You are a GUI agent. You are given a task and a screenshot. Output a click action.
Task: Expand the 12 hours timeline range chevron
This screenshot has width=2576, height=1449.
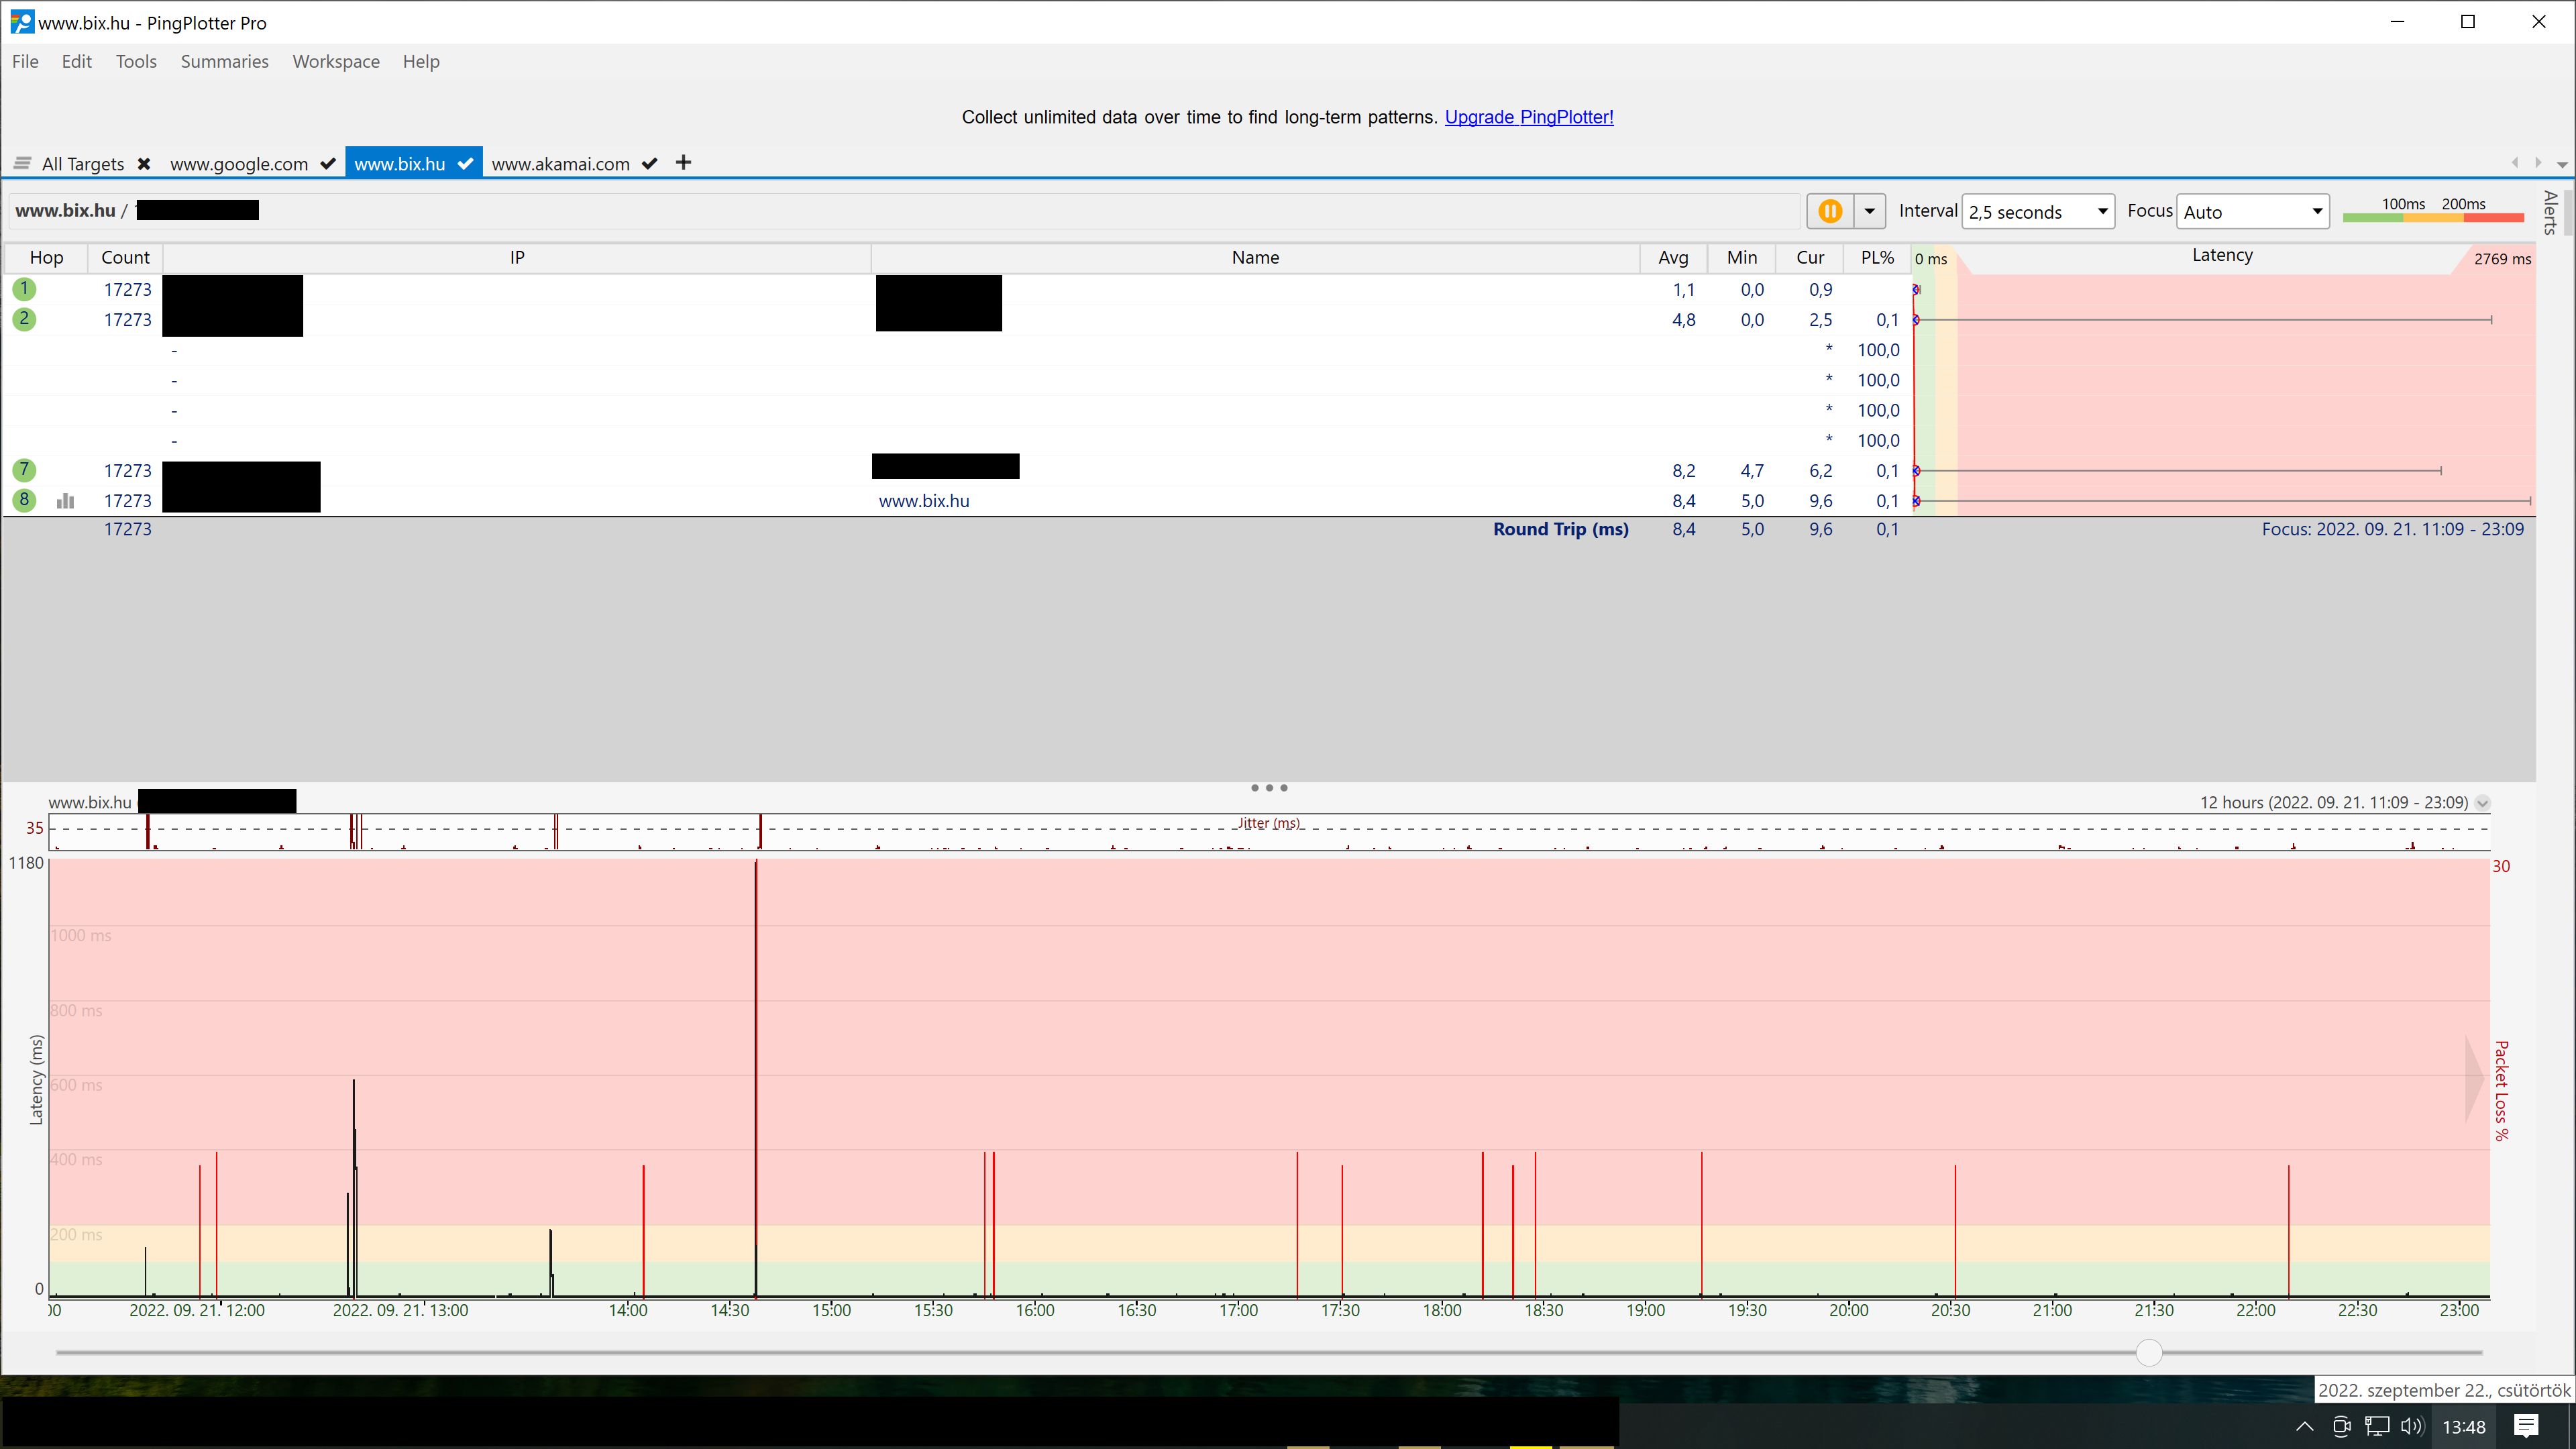click(x=2482, y=803)
